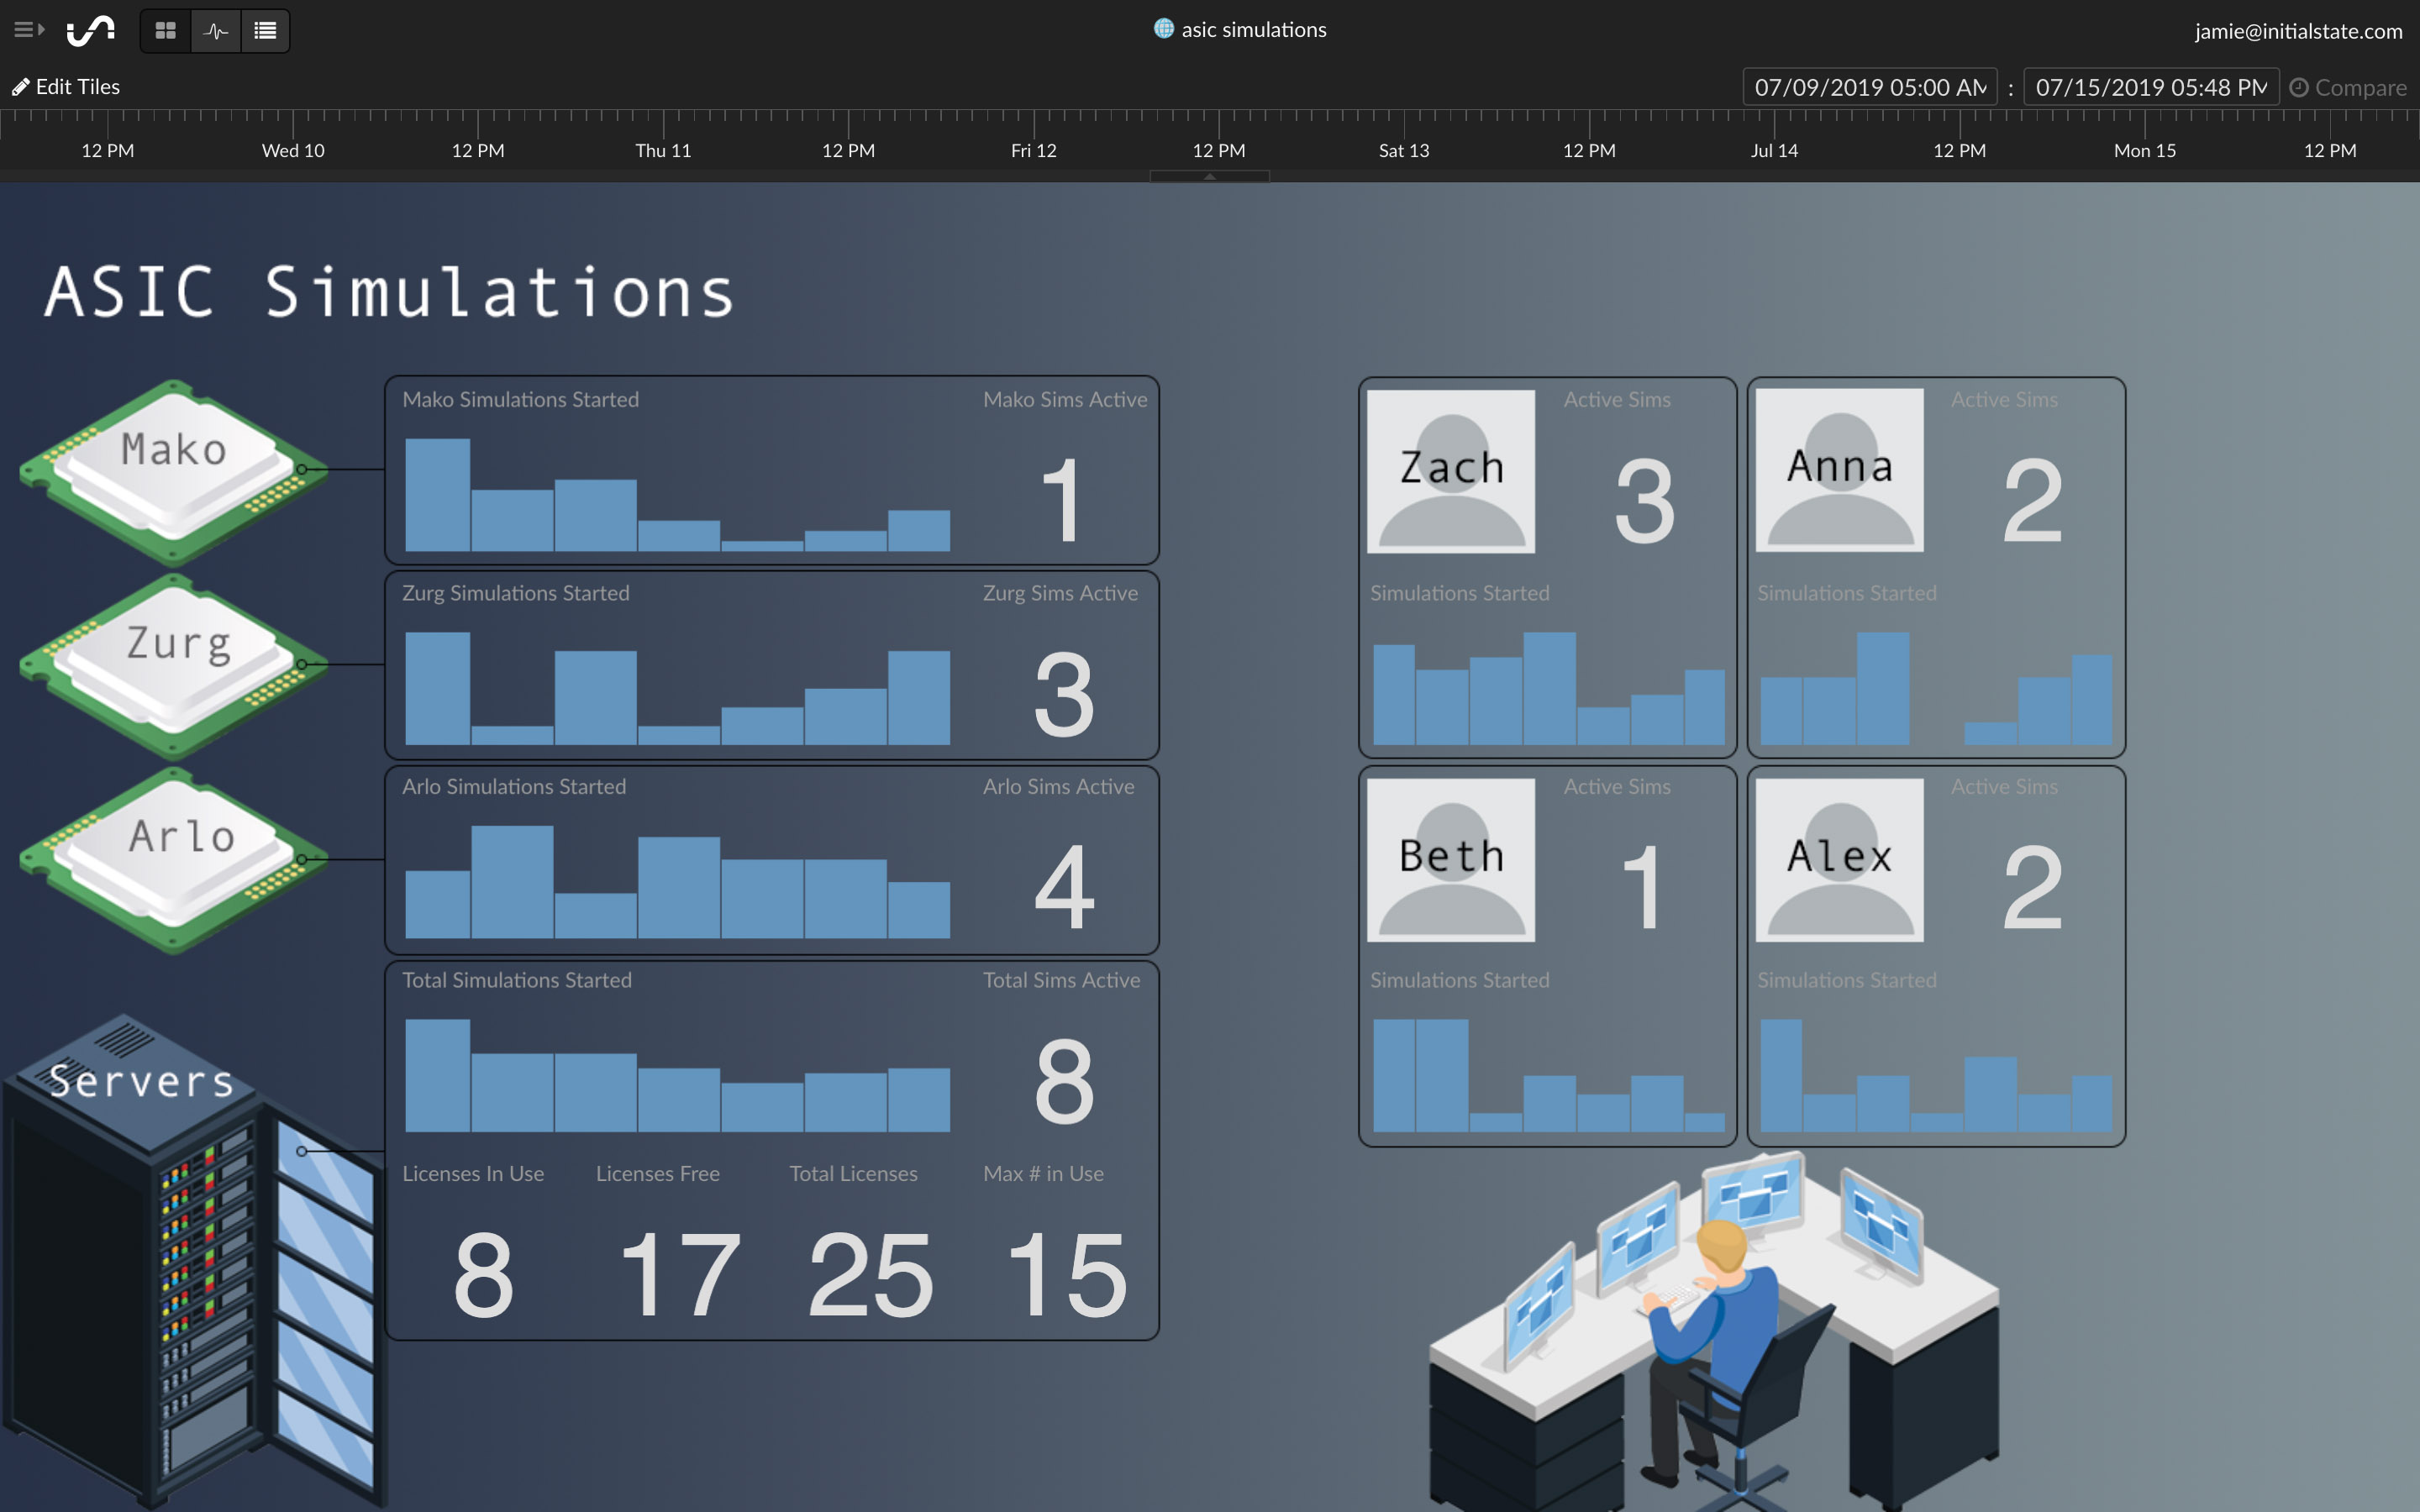Image resolution: width=2420 pixels, height=1512 pixels.
Task: Collapse the timeline with the small arrow
Action: [x=1209, y=176]
